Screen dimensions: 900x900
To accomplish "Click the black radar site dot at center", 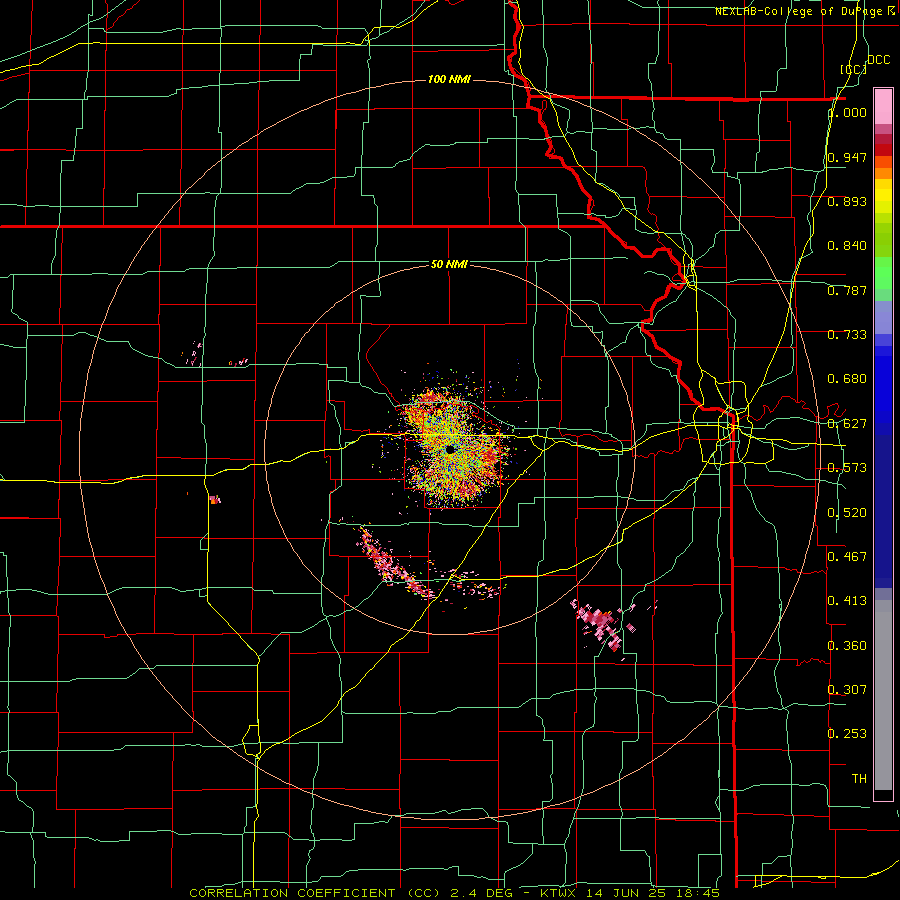I will point(449,449).
